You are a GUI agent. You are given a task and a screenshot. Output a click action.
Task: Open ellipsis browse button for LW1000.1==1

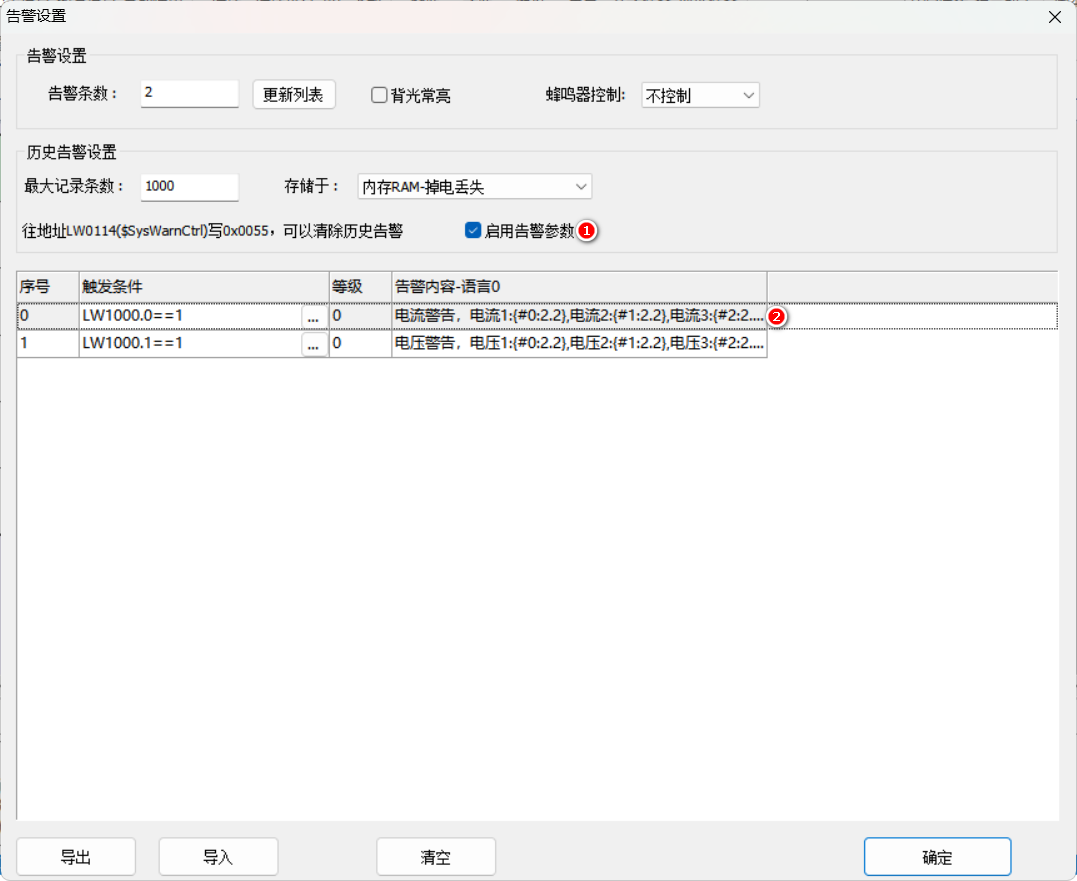313,344
